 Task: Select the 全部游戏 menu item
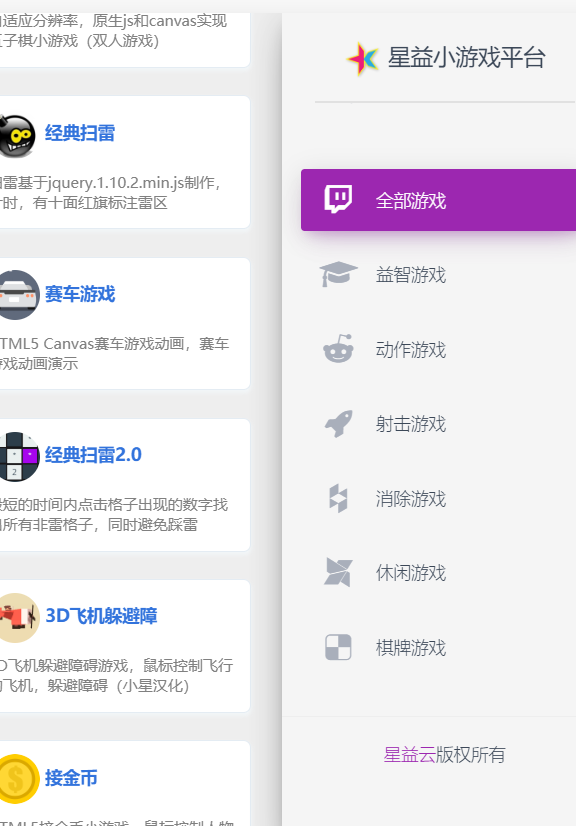click(x=438, y=200)
